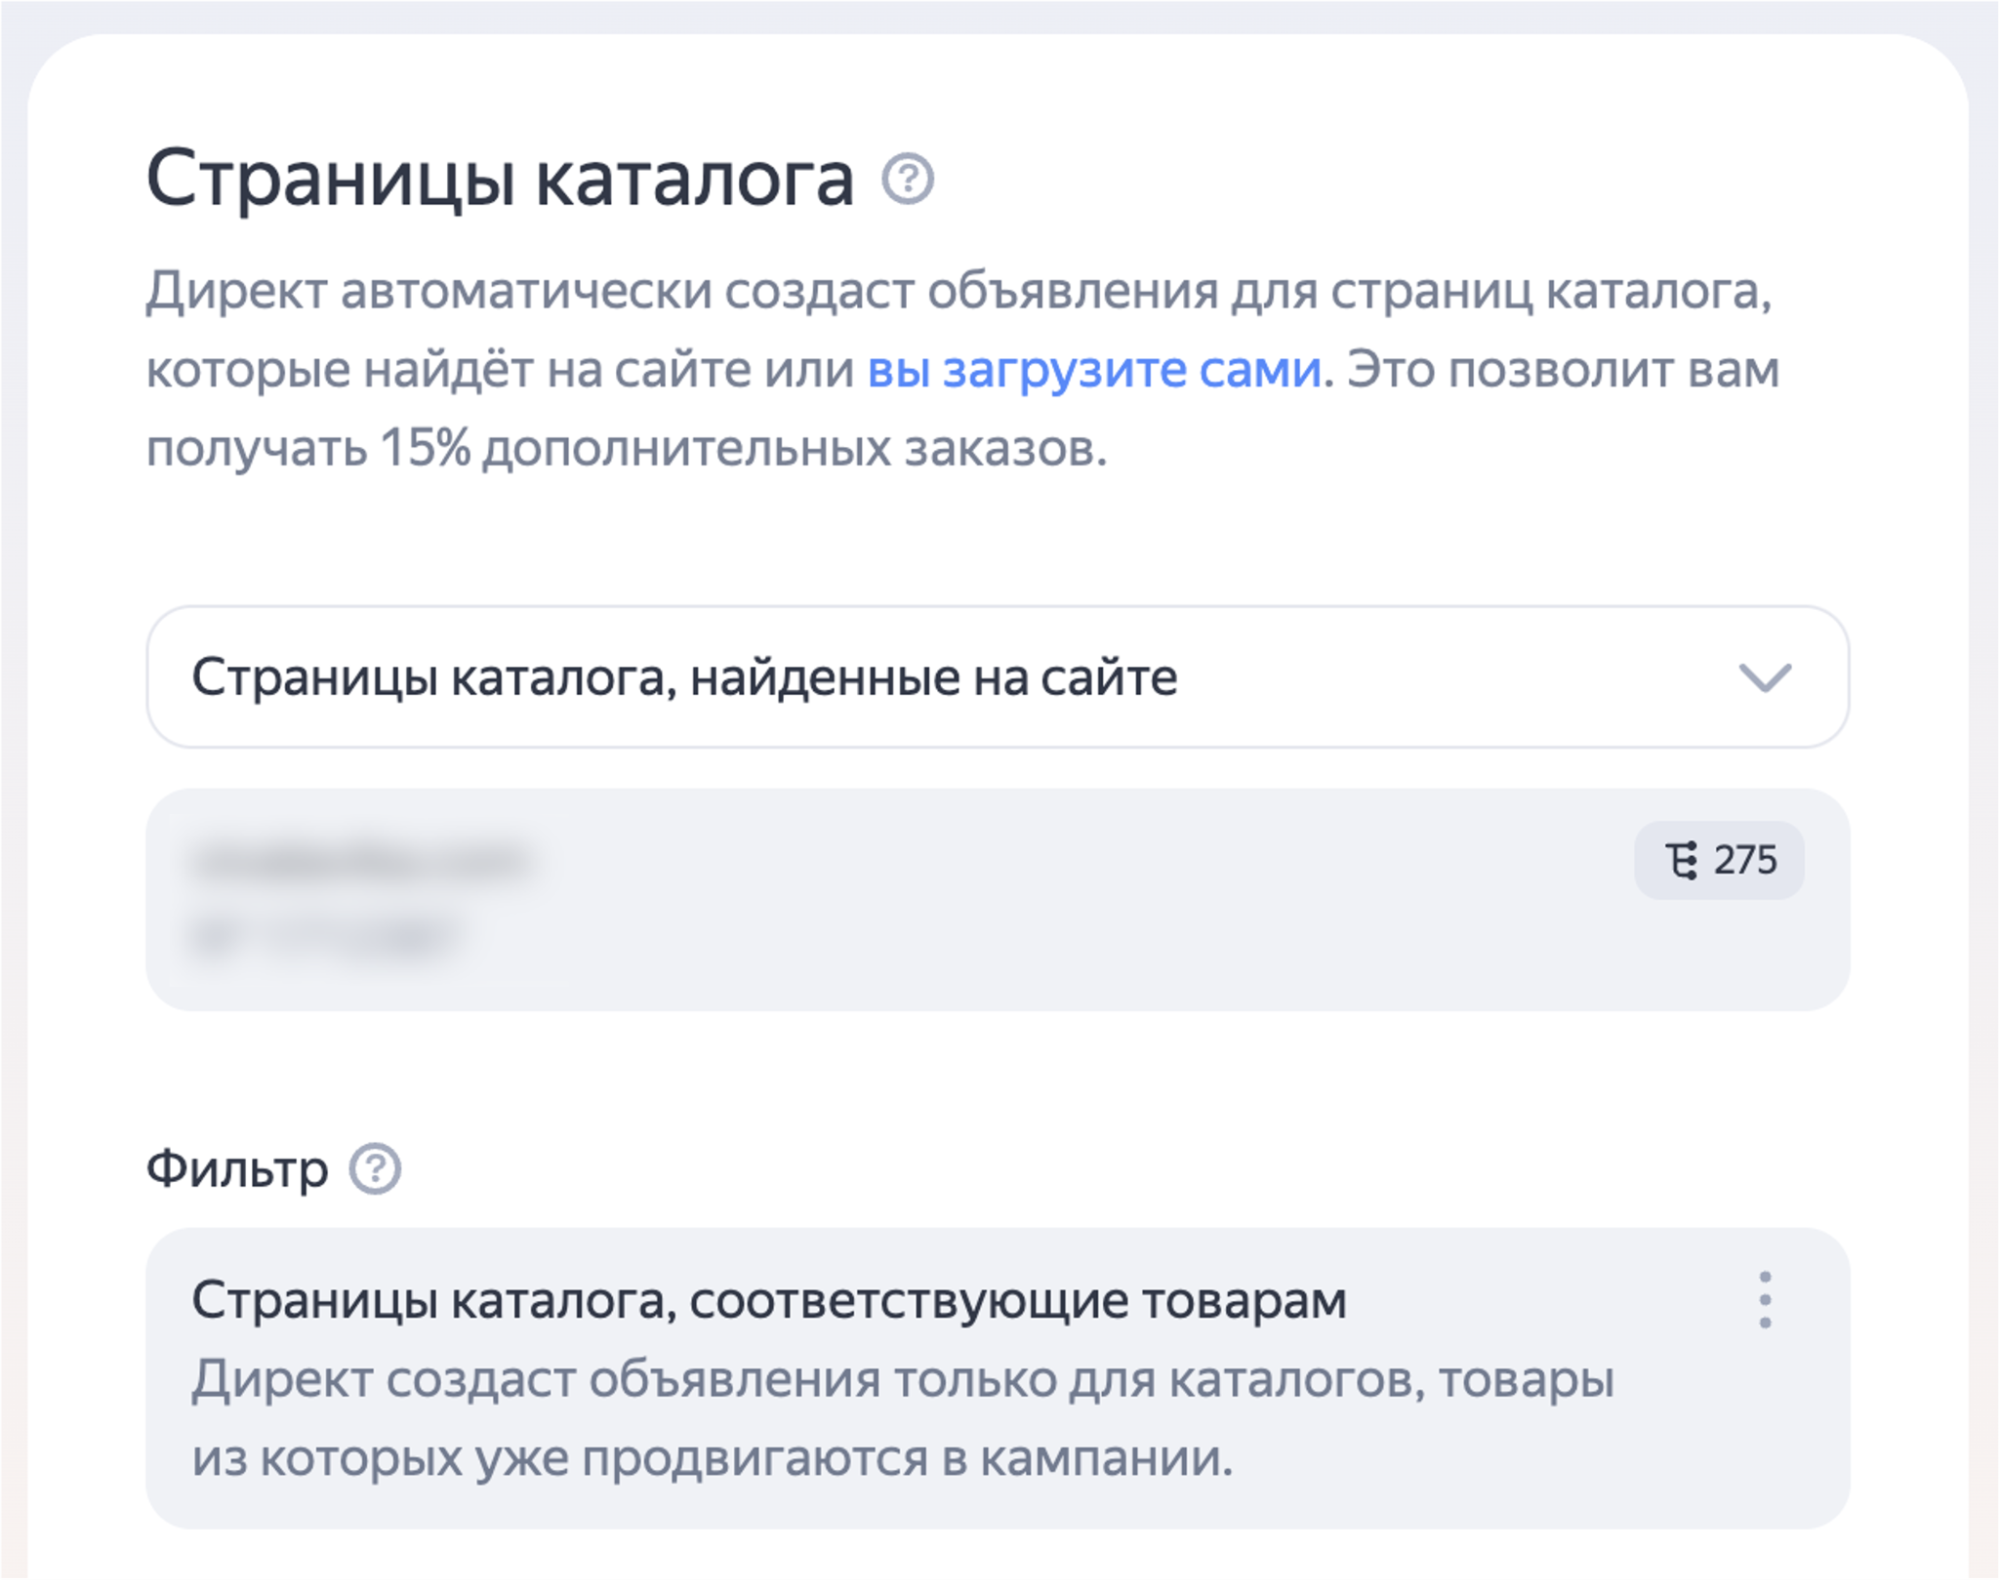Click the help icon beside 'Страницы каталога' heading
Viewport: 1999px width, 1581px height.
pos(907,180)
